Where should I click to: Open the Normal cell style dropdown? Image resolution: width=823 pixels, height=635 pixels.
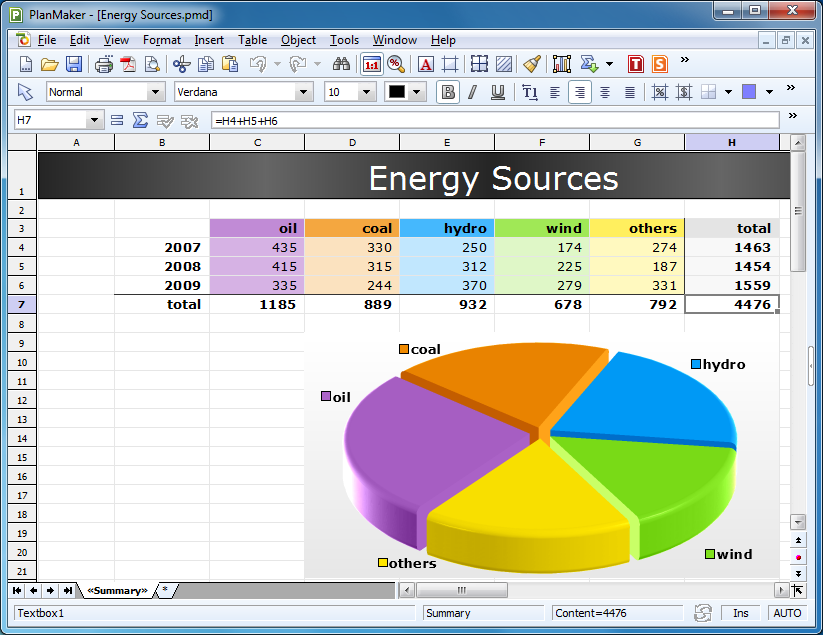coord(155,92)
